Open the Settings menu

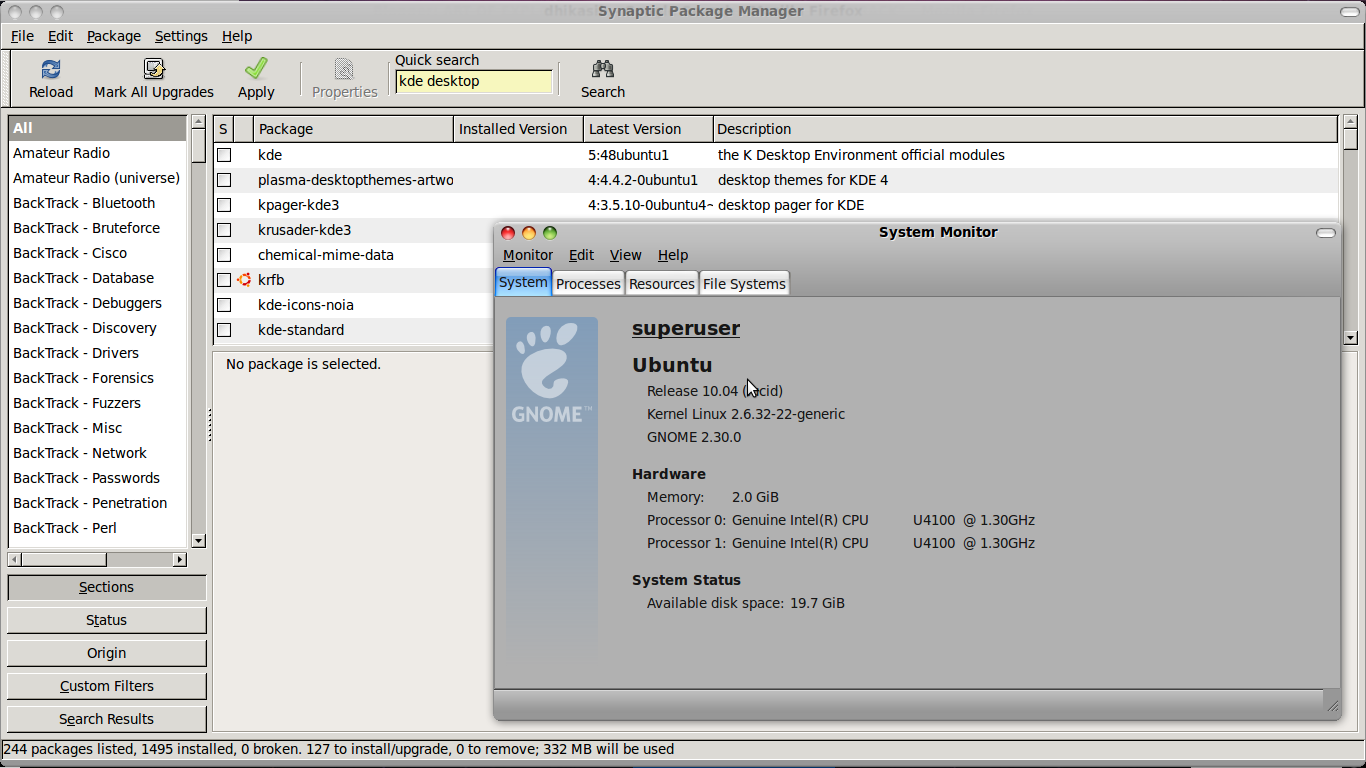coord(181,36)
